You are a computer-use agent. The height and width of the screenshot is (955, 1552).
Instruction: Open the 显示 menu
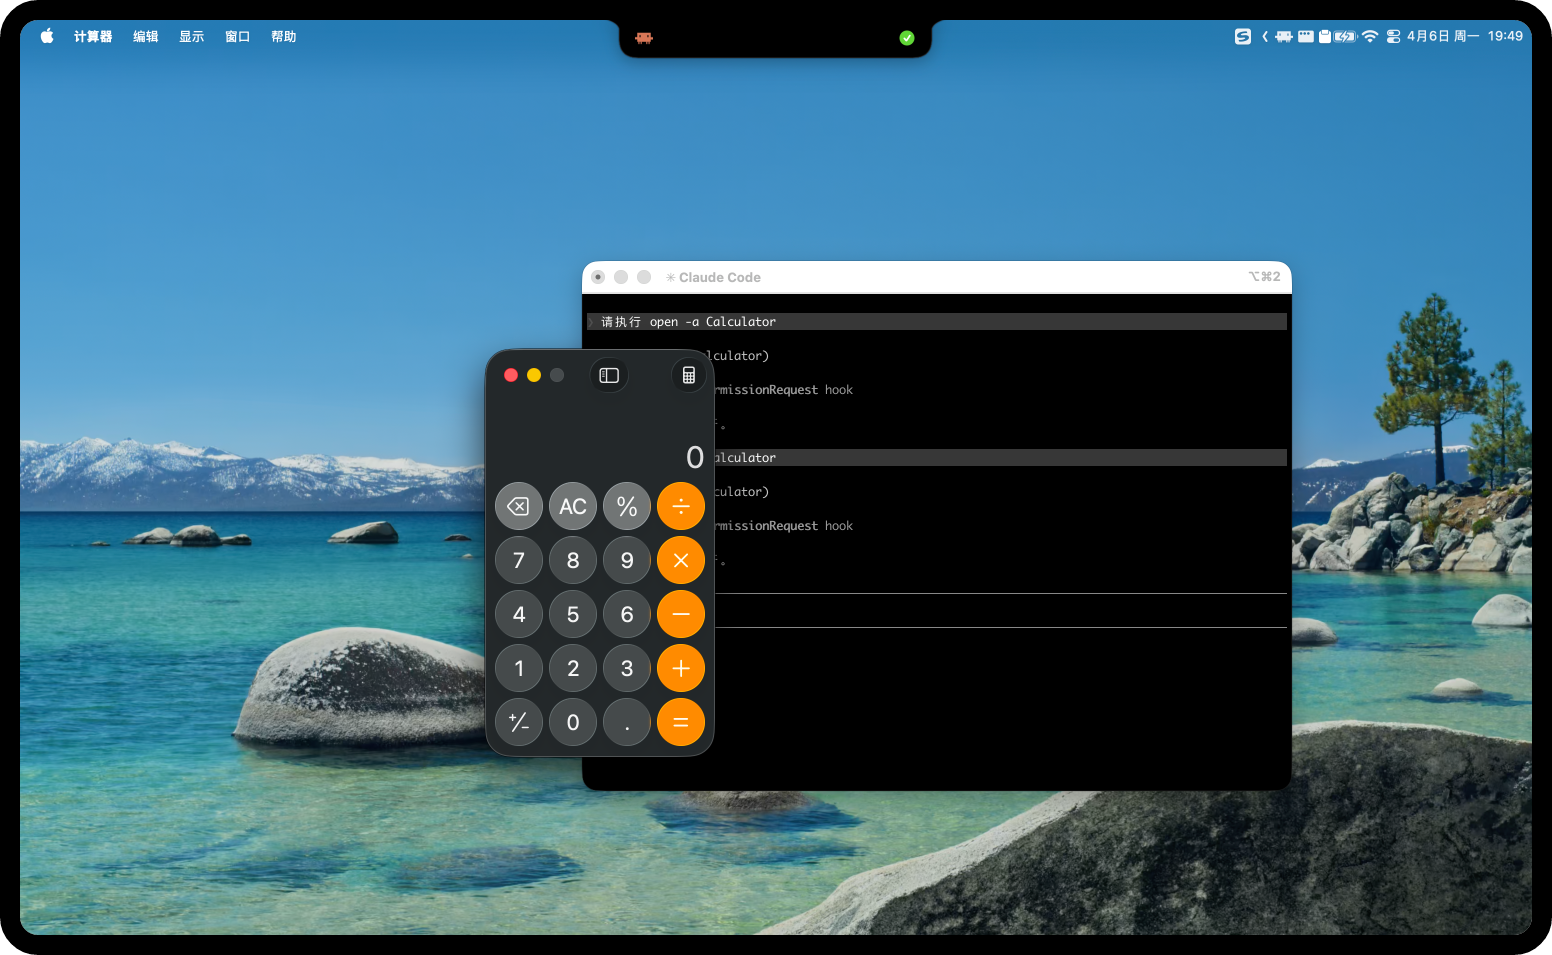tap(192, 36)
